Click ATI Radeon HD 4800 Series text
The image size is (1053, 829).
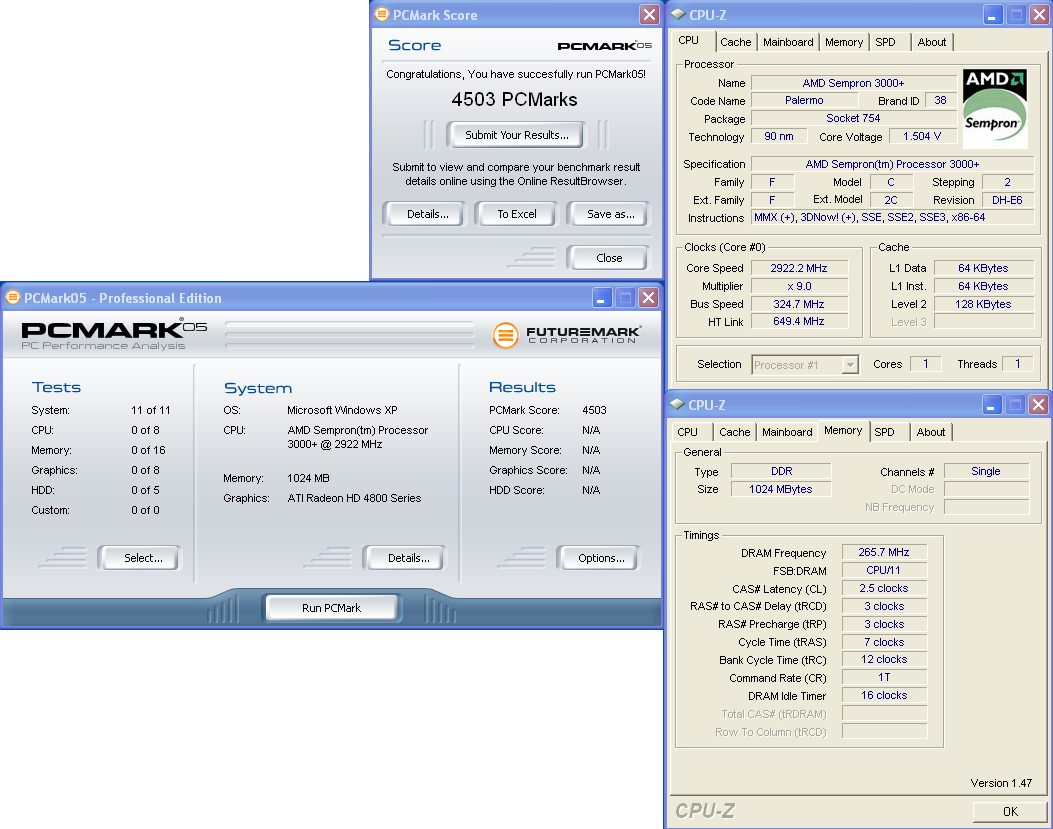point(354,498)
